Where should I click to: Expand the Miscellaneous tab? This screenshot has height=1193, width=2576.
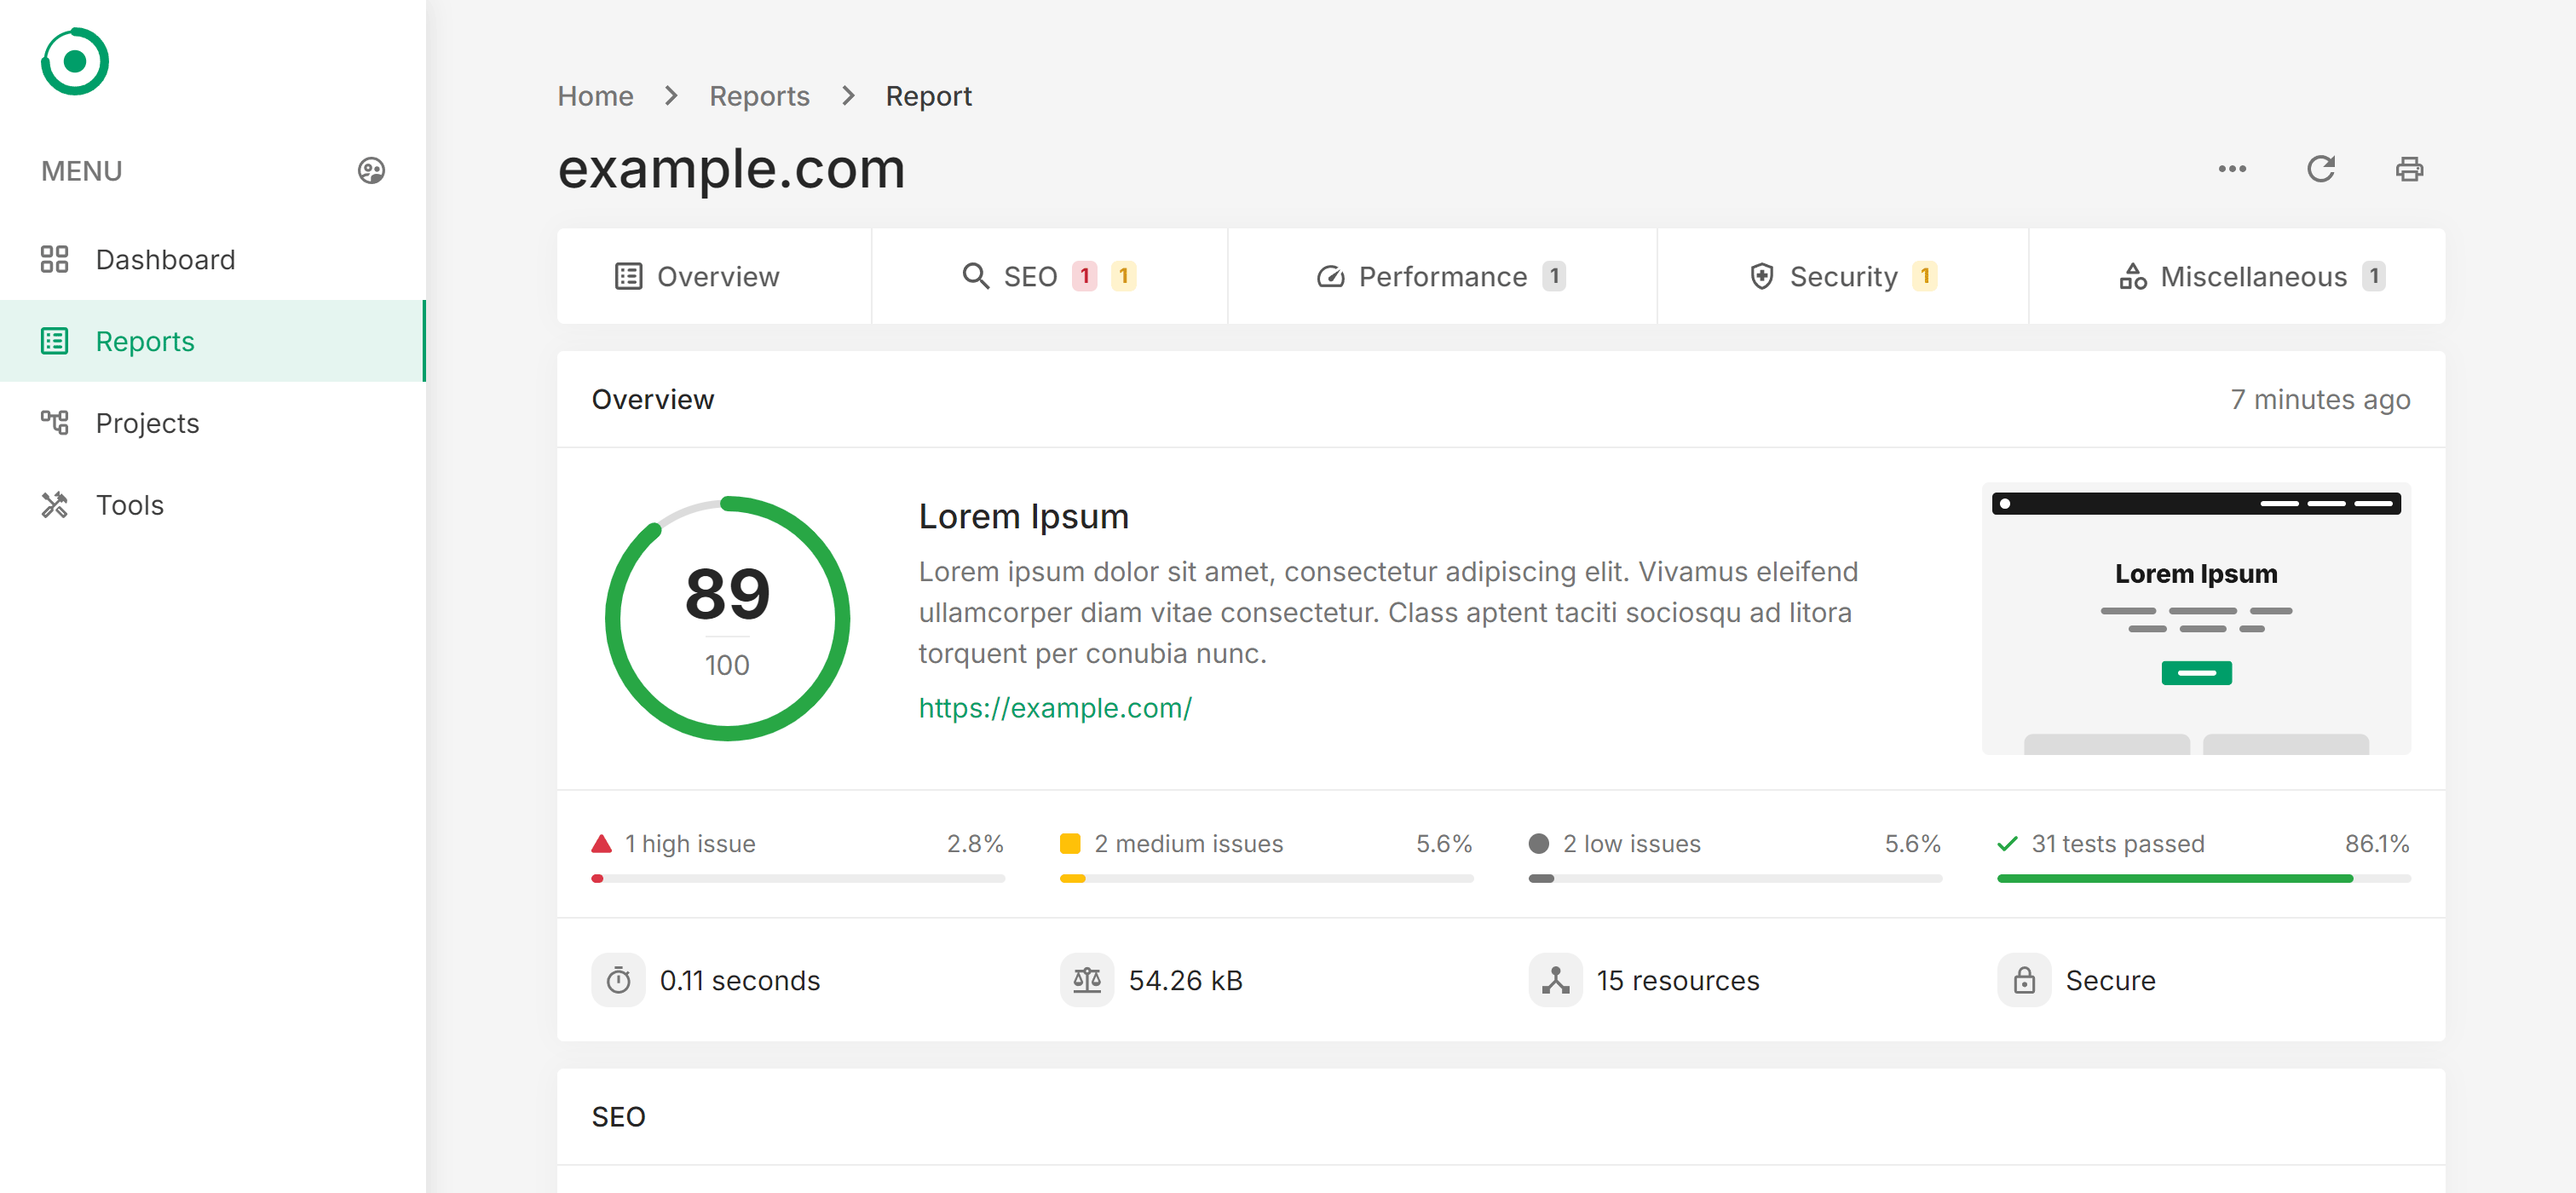(2250, 276)
